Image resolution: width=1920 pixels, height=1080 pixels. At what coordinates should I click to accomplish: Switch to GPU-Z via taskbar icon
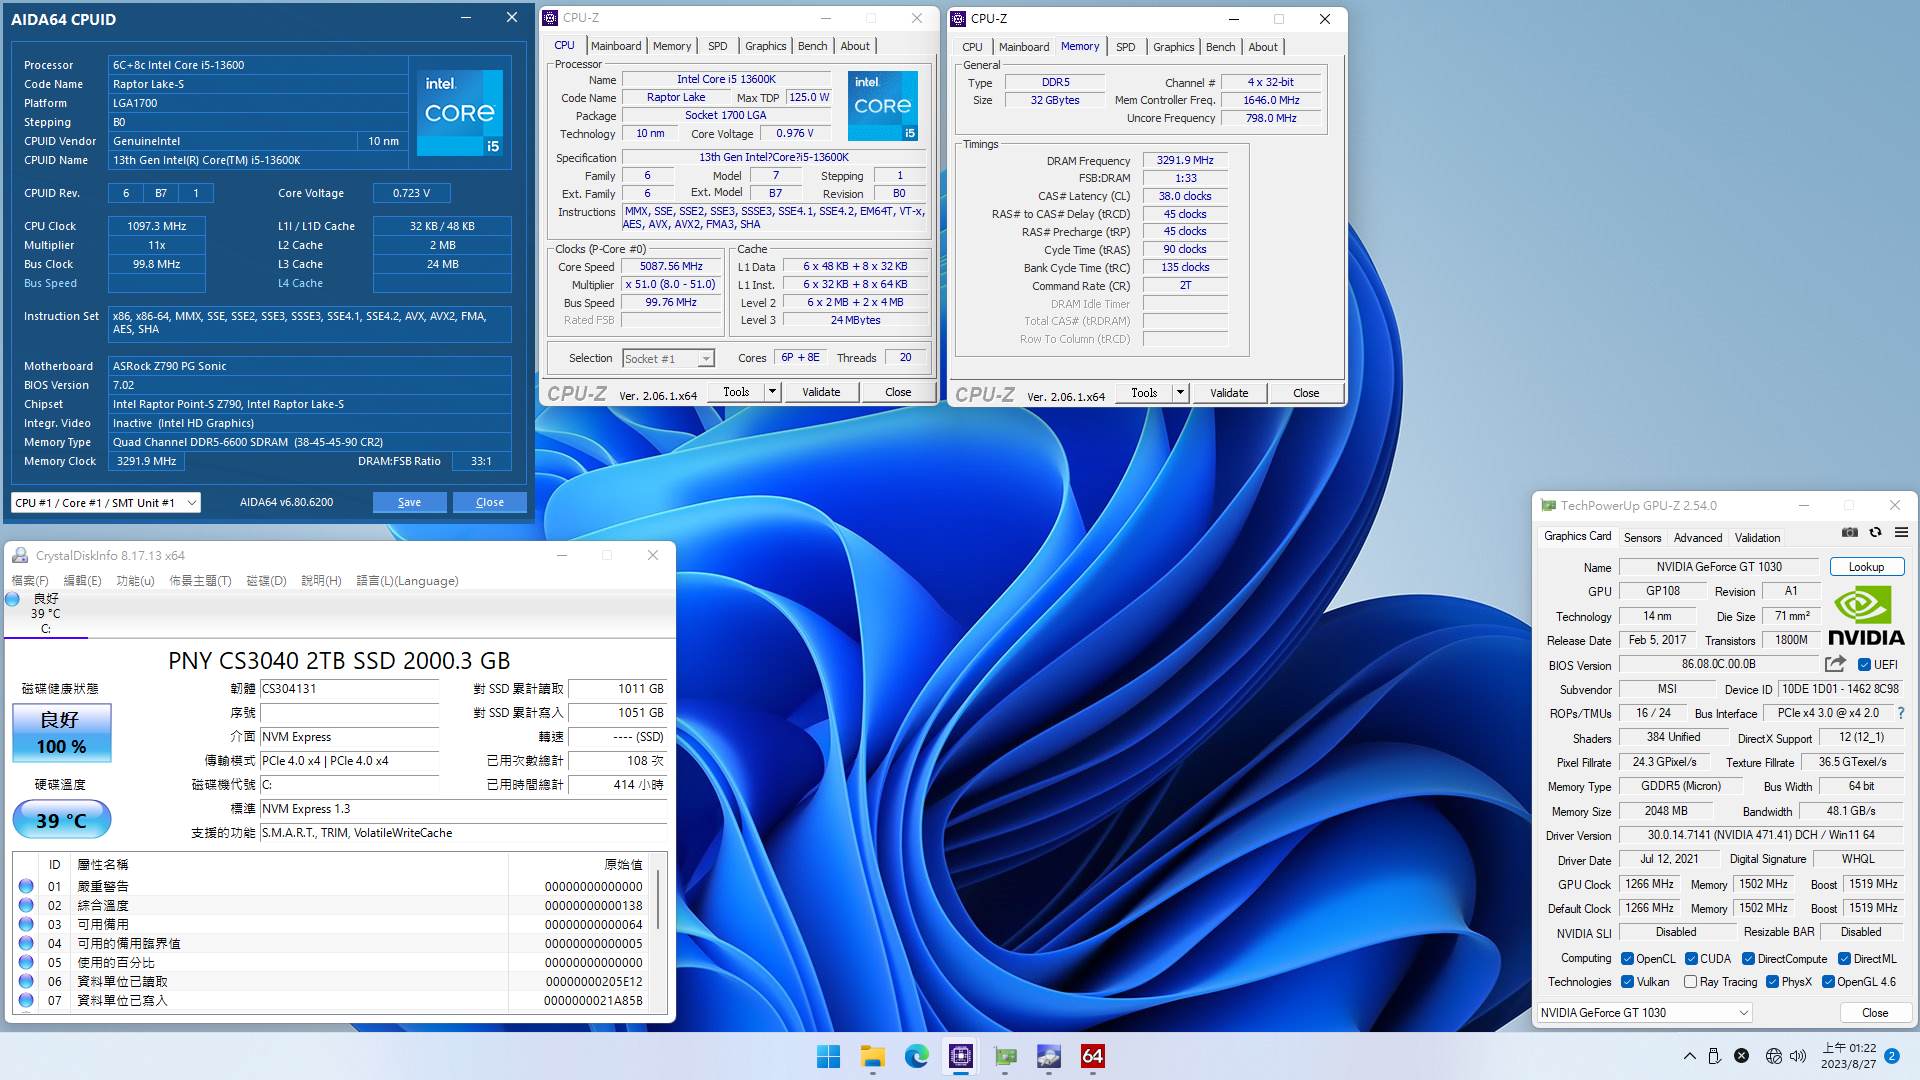1005,1056
